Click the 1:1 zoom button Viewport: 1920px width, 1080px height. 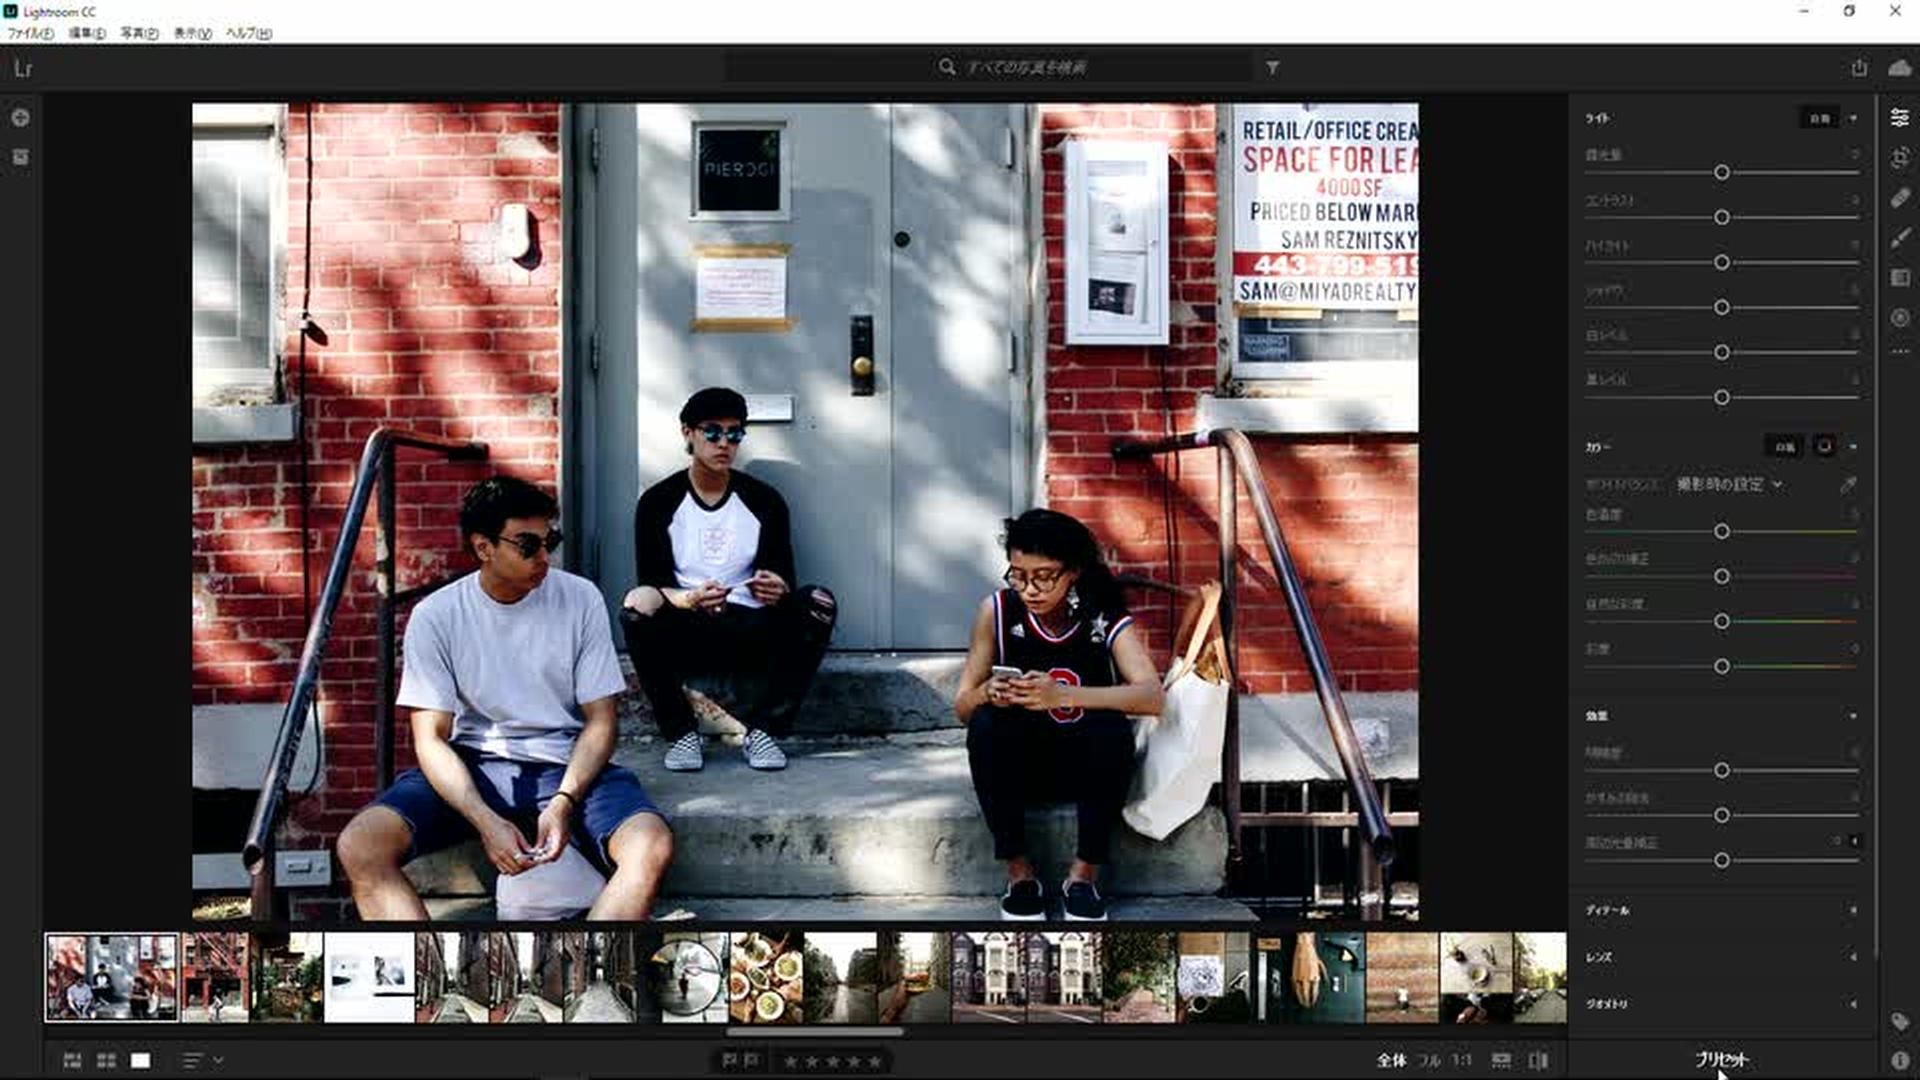(x=1461, y=1060)
